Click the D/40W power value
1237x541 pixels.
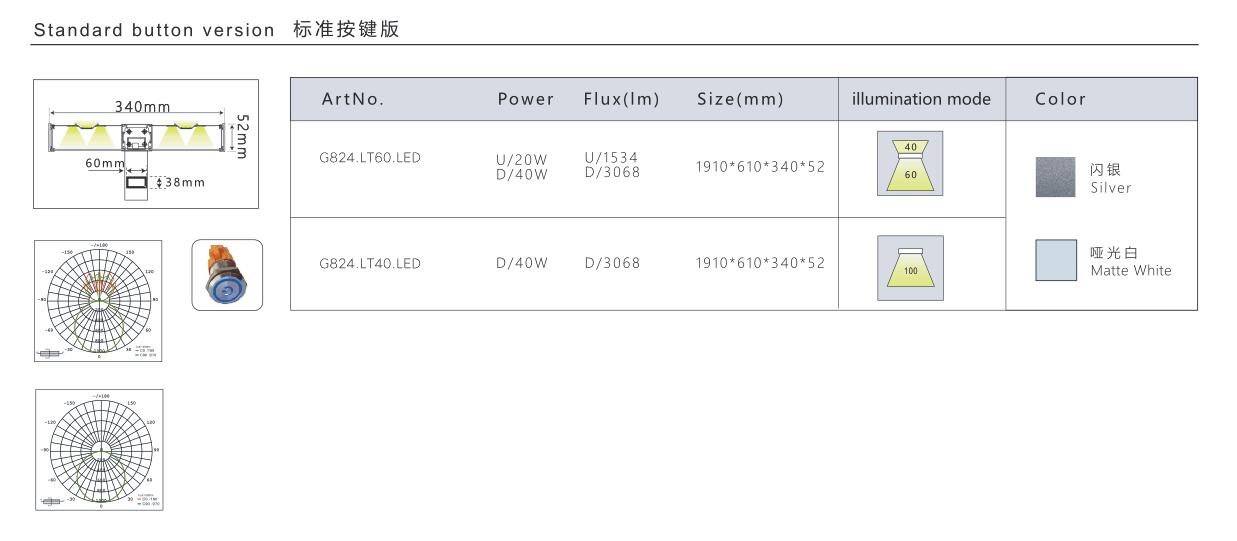click(522, 264)
